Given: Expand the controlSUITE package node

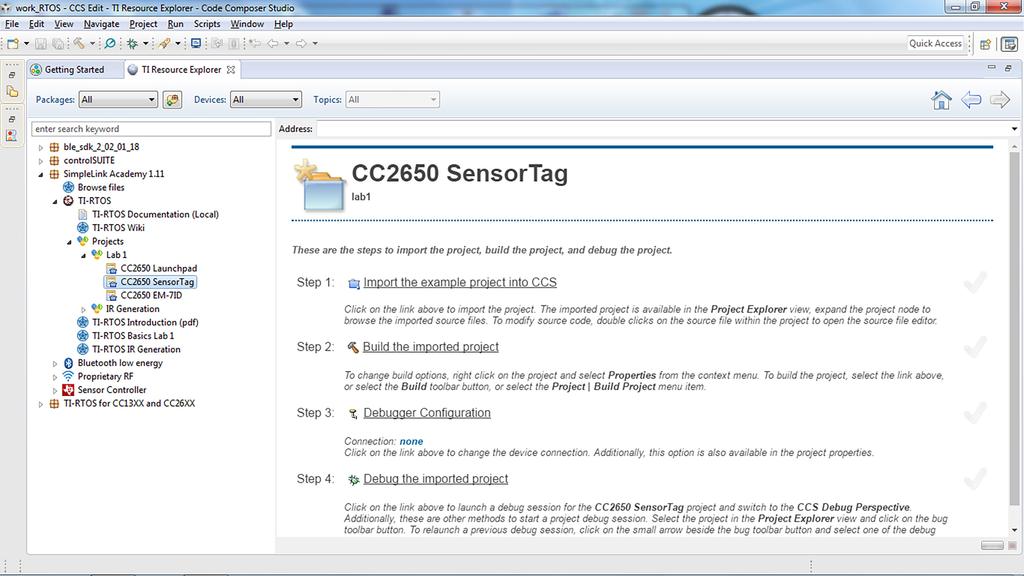Looking at the screenshot, I should point(40,161).
